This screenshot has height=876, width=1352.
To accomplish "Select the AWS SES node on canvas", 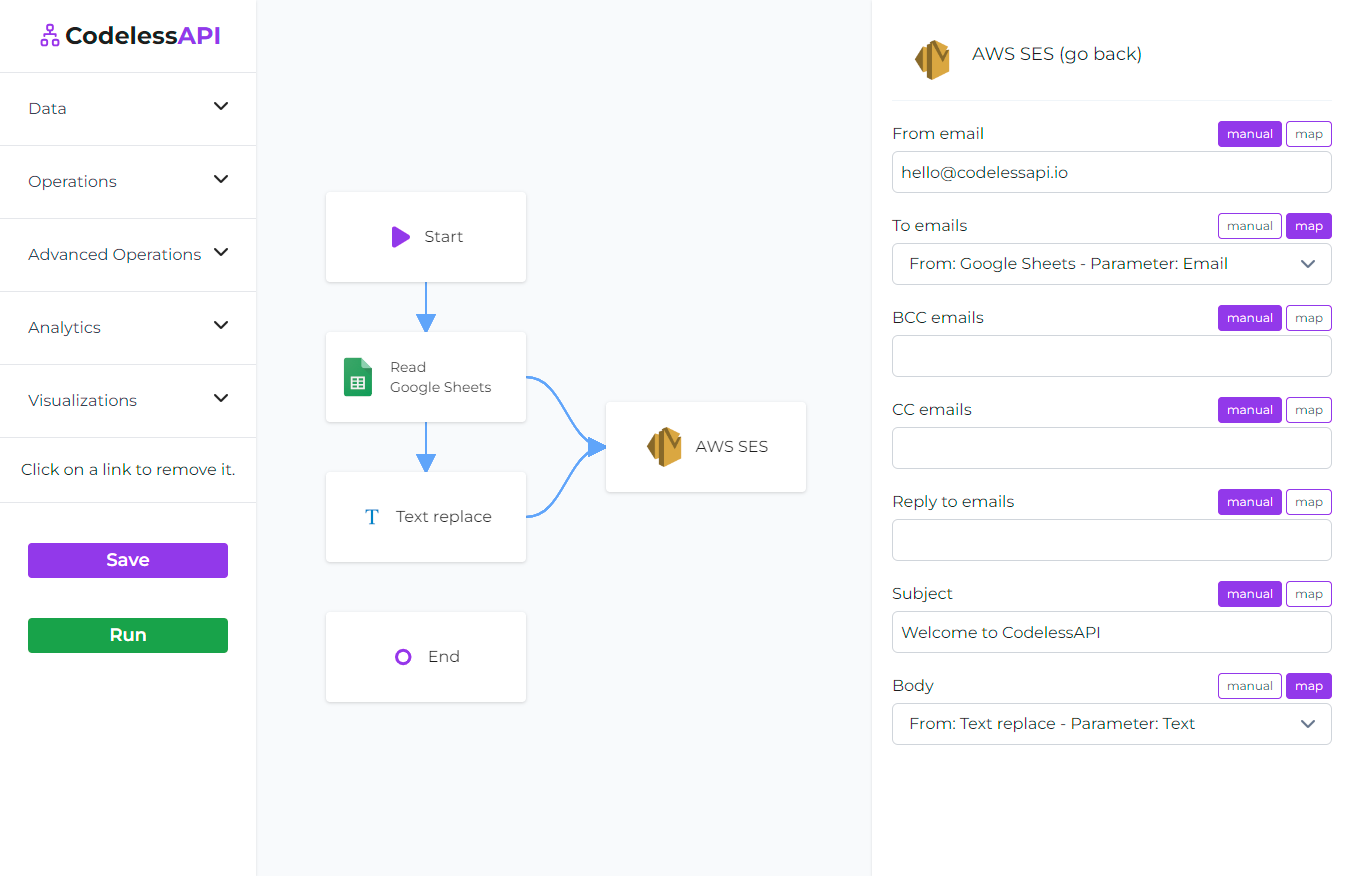I will [x=706, y=447].
